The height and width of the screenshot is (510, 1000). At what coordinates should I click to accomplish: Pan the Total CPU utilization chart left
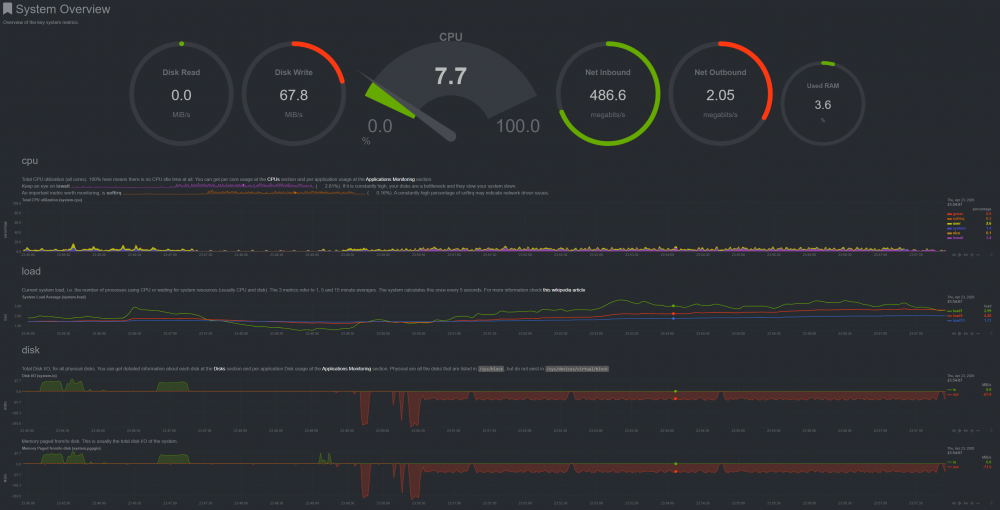954,255
